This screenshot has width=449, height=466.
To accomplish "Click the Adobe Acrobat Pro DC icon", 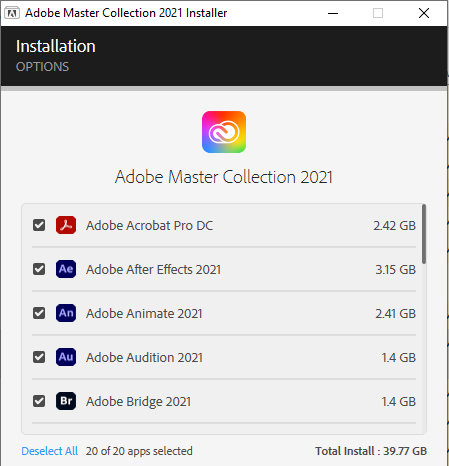I will (66, 225).
